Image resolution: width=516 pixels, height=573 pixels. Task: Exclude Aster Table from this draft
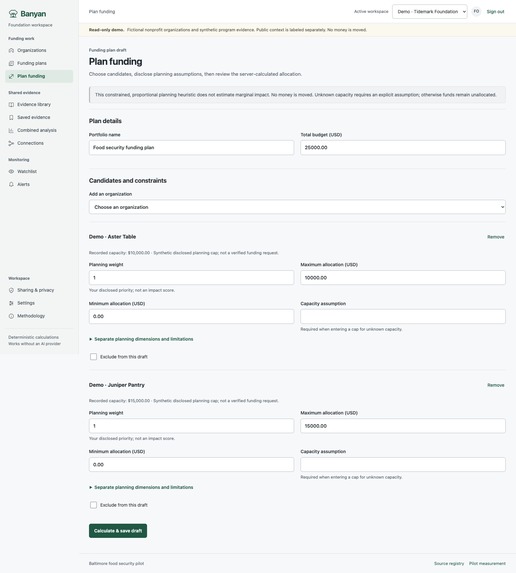pos(94,357)
